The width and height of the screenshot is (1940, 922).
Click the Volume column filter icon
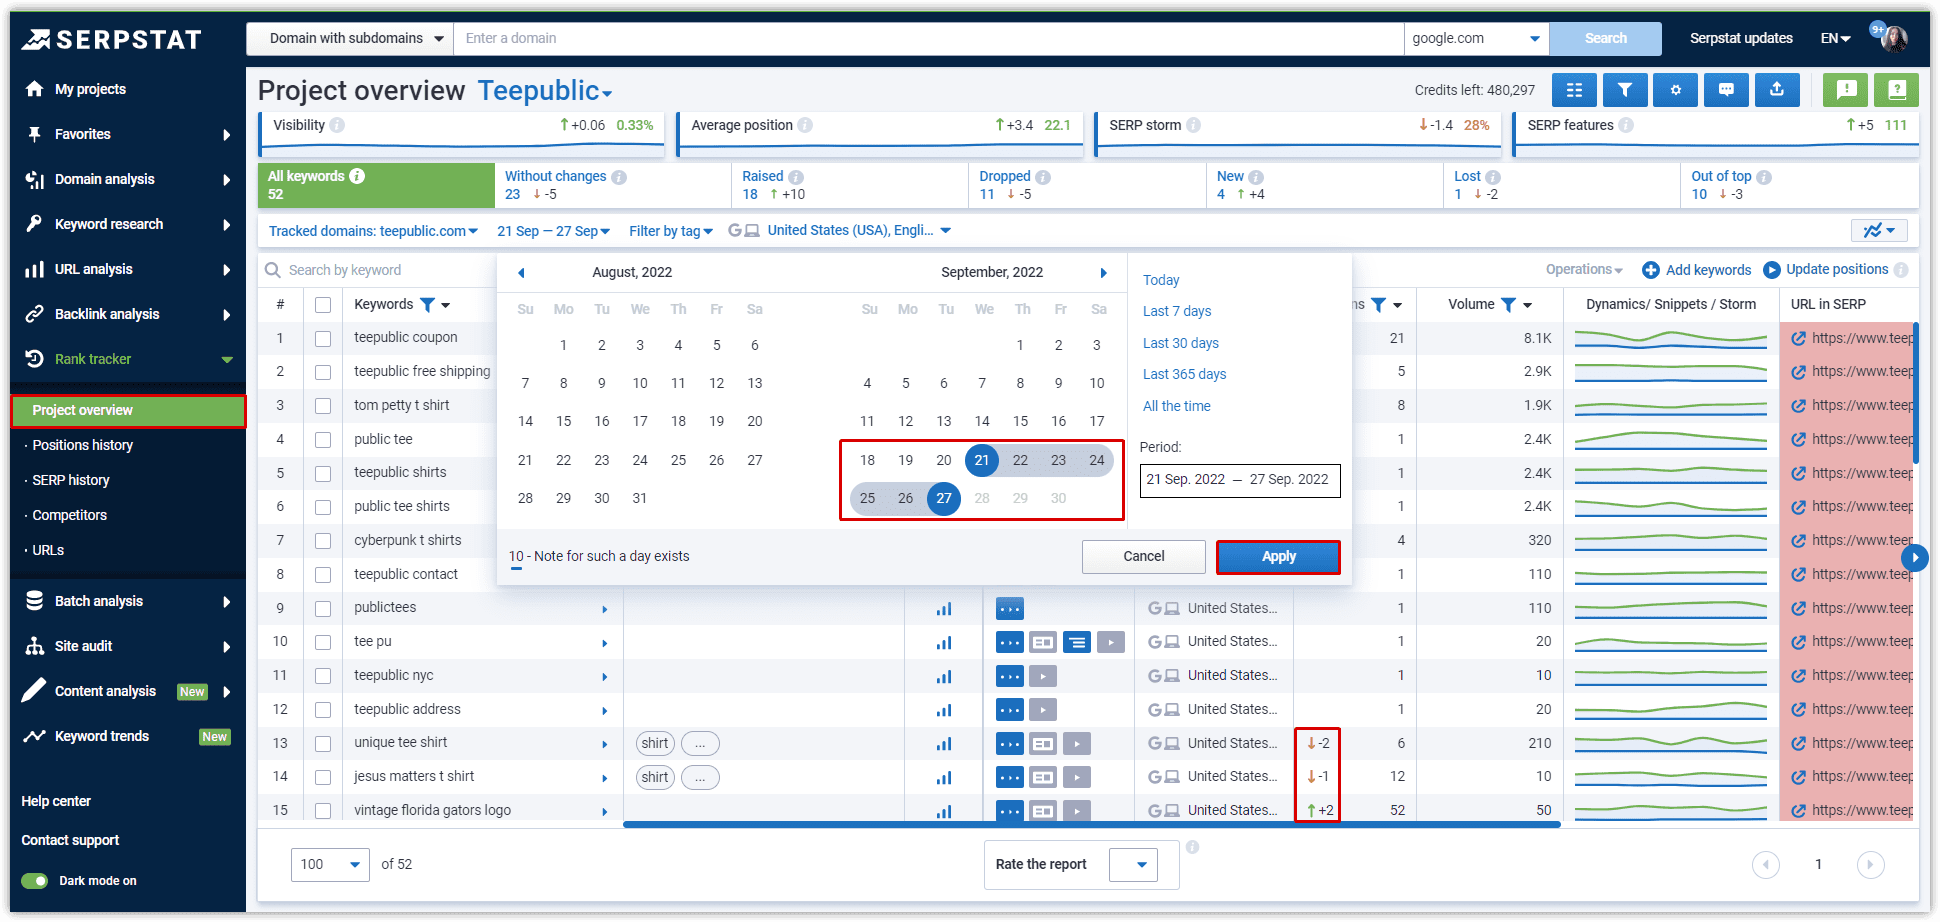pos(1508,305)
